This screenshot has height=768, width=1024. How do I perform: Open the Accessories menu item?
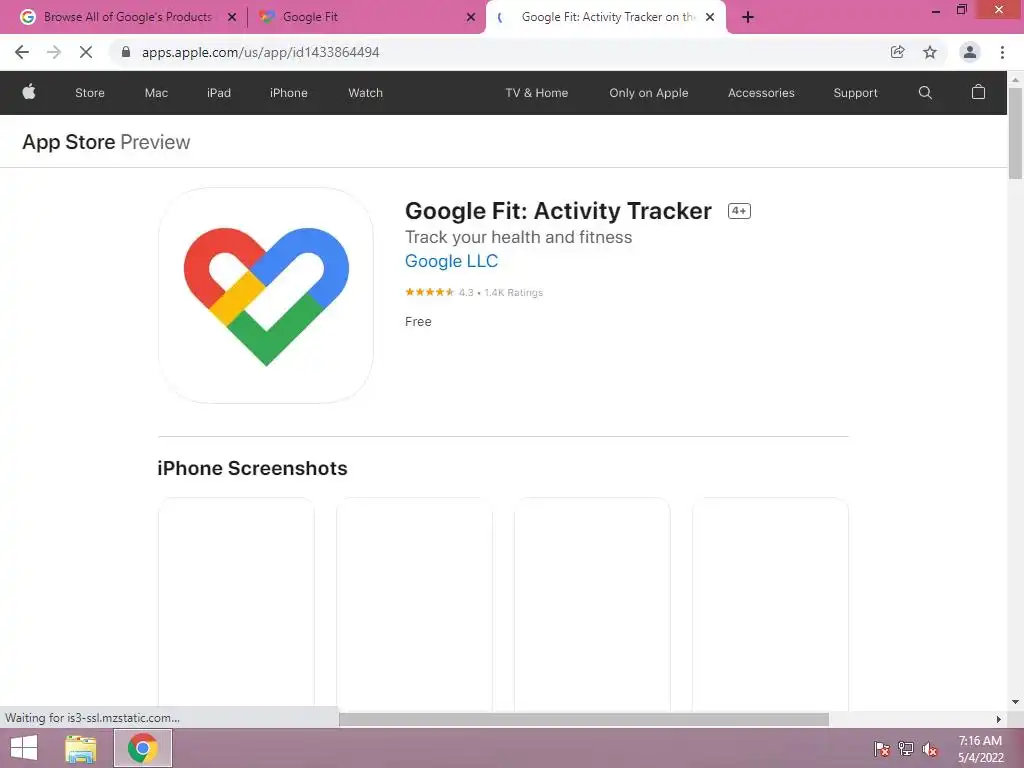point(761,93)
